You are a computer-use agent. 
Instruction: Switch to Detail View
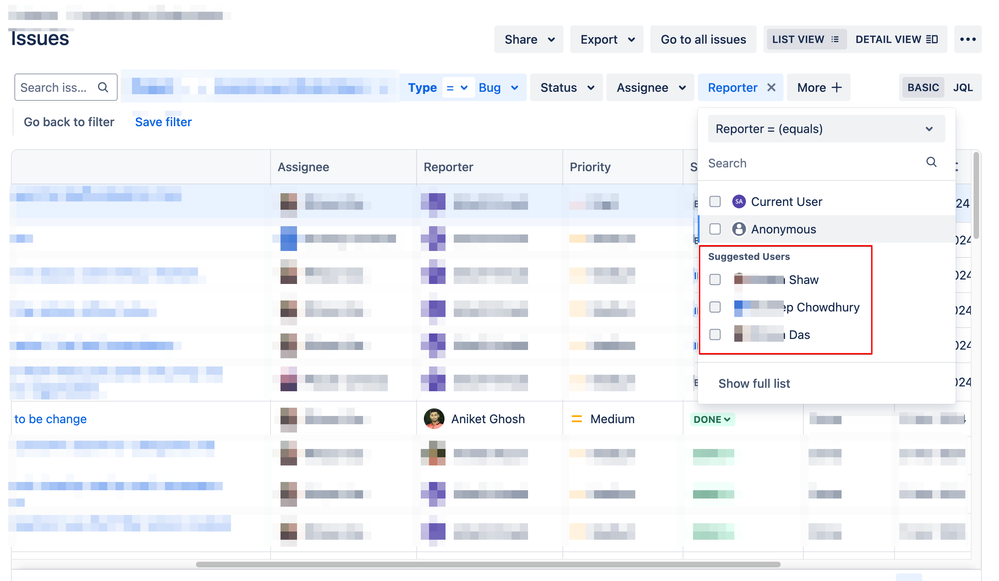[896, 40]
